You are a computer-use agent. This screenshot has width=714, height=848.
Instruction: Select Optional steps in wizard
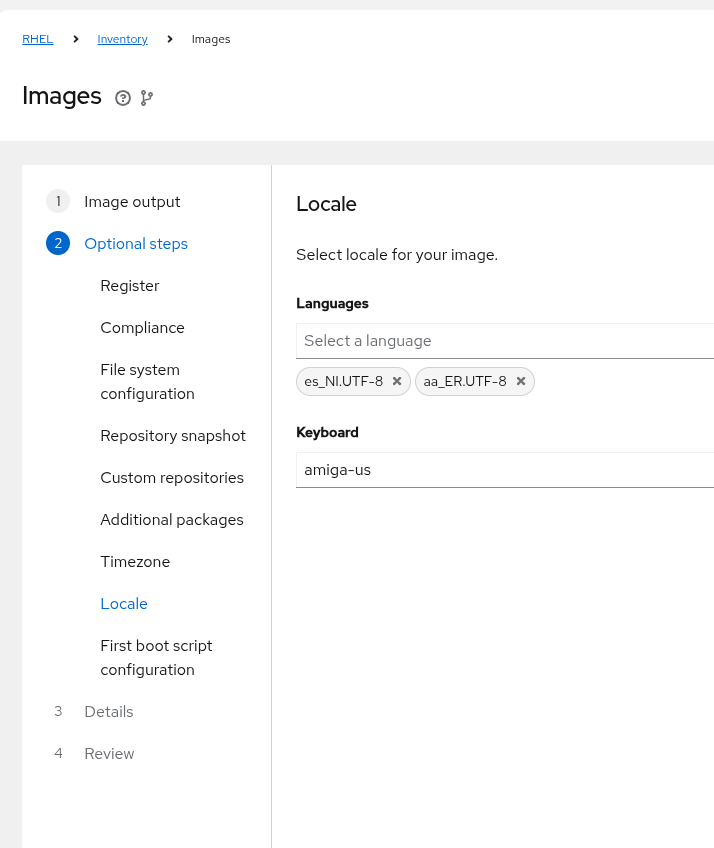coord(136,244)
